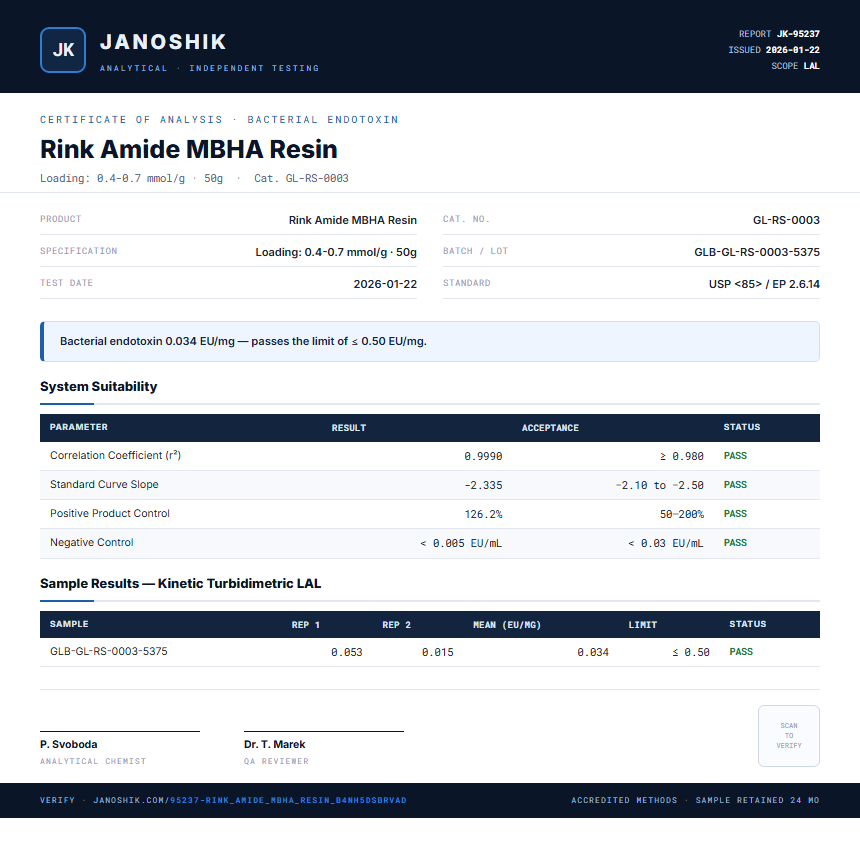Click -2.10 to -2.50 acceptance range
The width and height of the screenshot is (860, 846).
click(659, 485)
